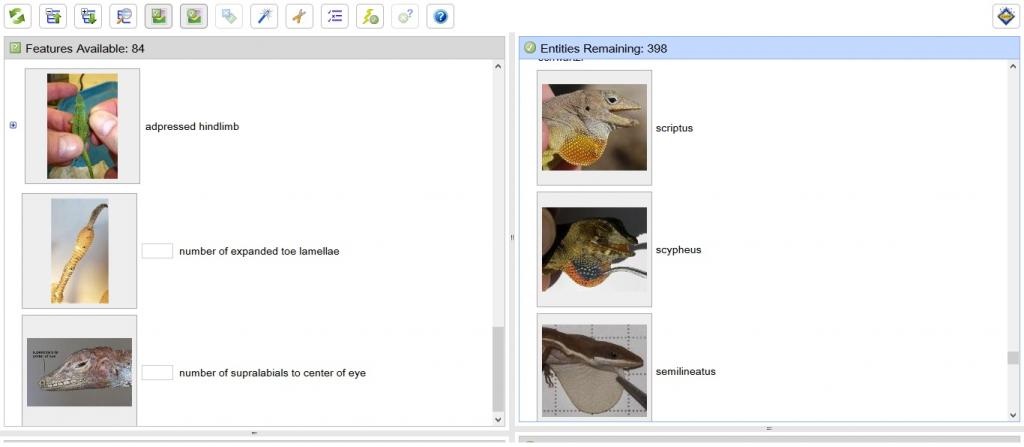Click the Best feature magic wand icon
Image resolution: width=1024 pixels, height=447 pixels.
point(264,16)
